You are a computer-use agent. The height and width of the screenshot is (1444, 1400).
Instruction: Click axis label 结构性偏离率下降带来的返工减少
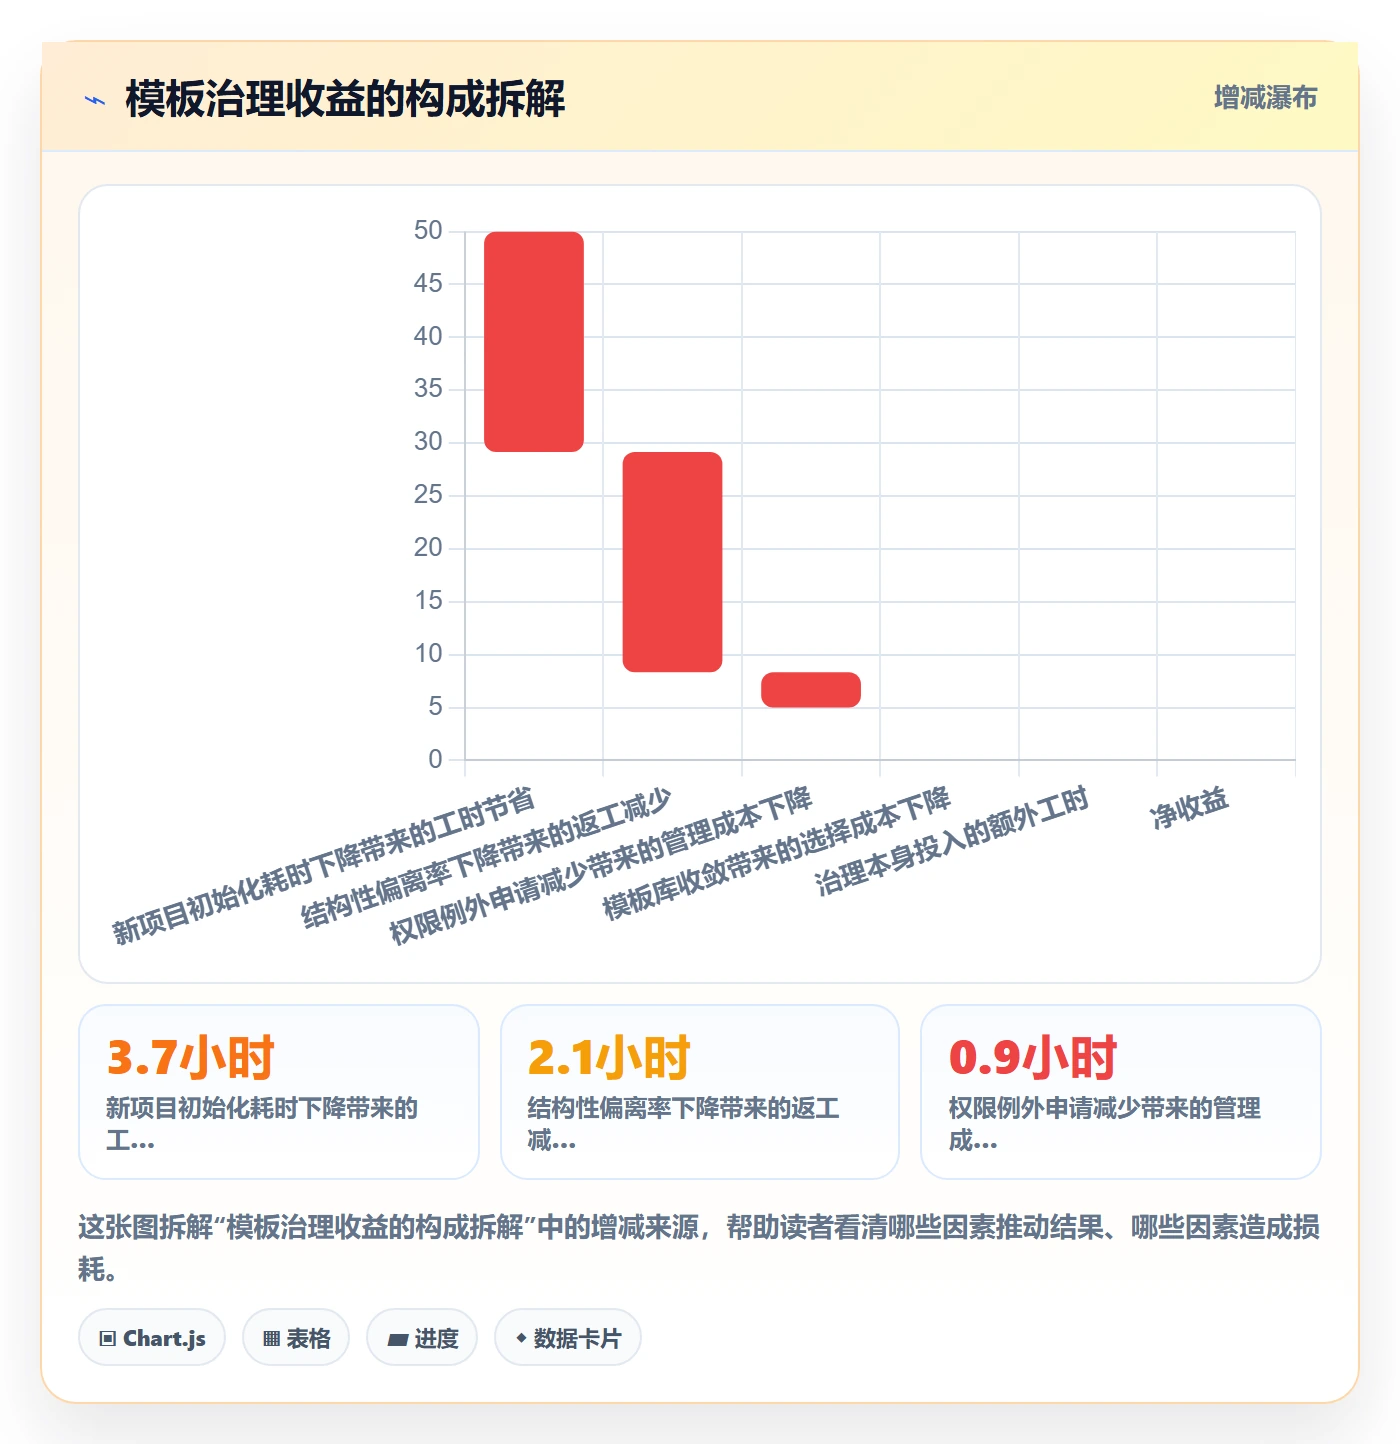tap(487, 859)
